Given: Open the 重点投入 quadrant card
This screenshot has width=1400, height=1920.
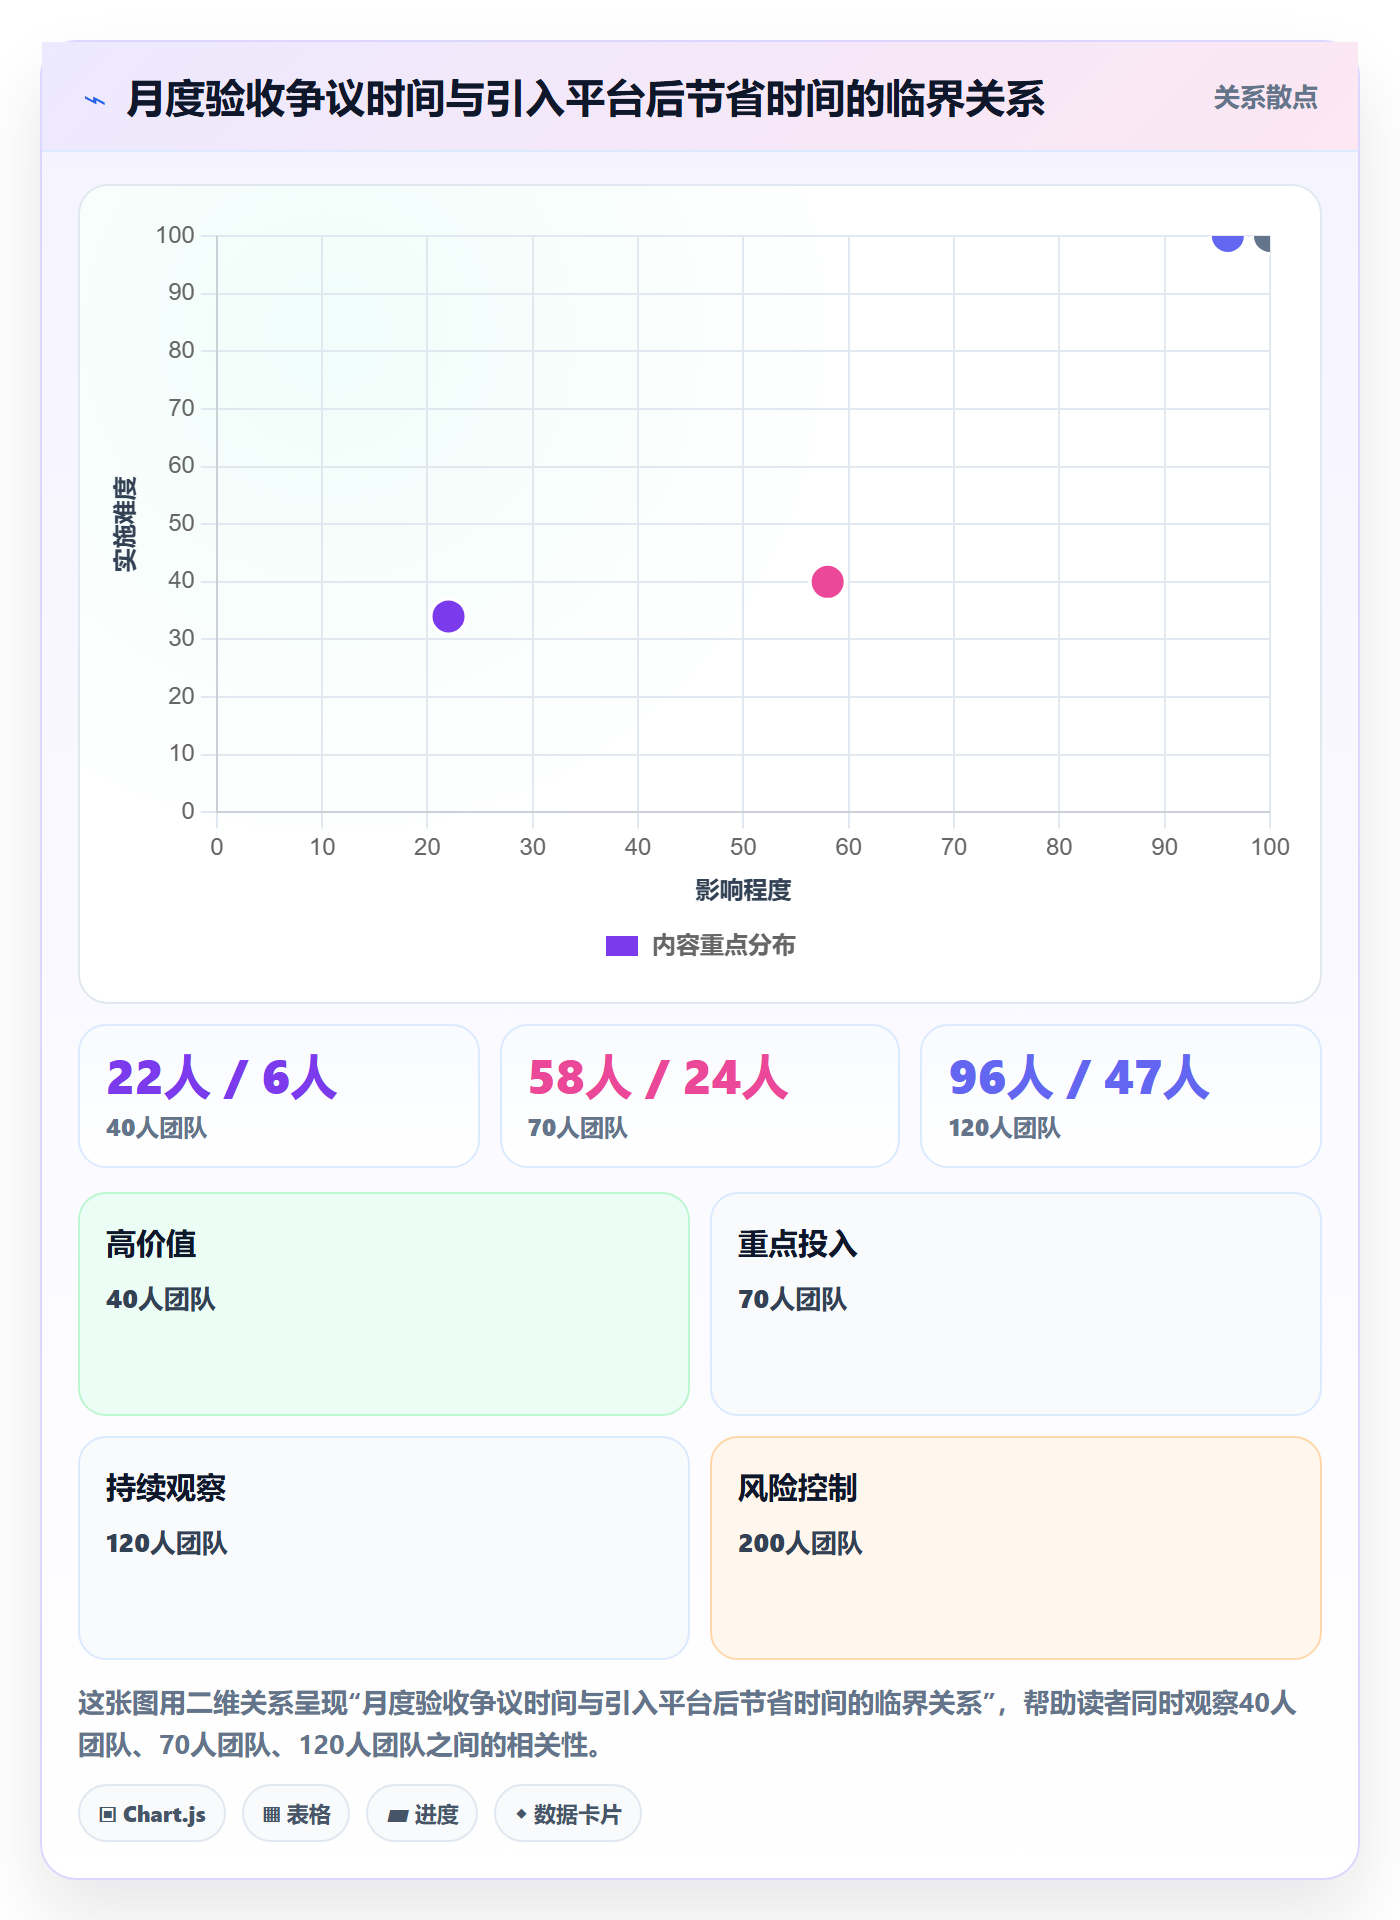Looking at the screenshot, I should click(1016, 1304).
